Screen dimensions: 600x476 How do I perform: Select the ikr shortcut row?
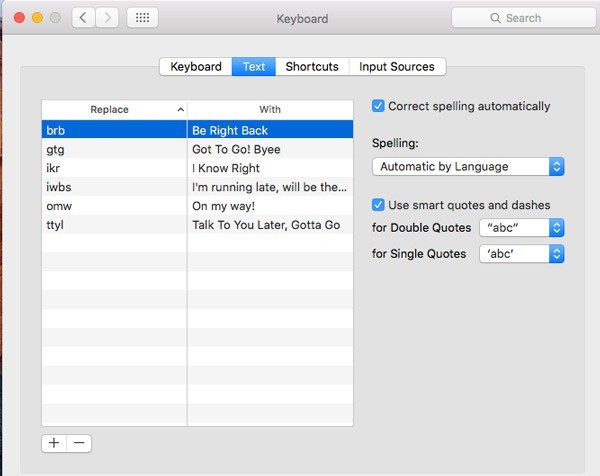point(197,168)
